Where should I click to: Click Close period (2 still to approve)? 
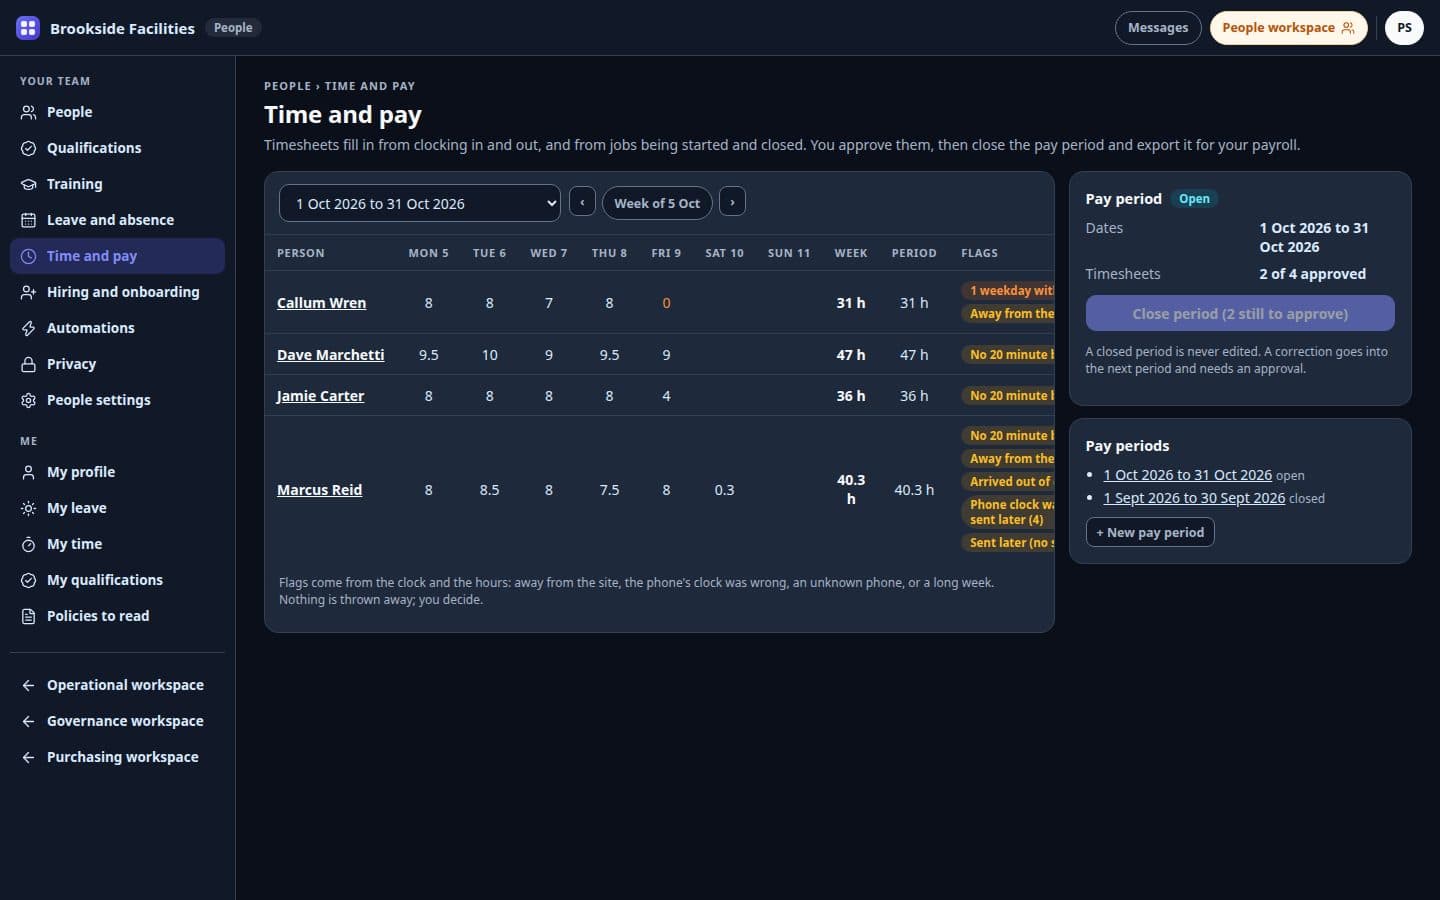pos(1240,313)
